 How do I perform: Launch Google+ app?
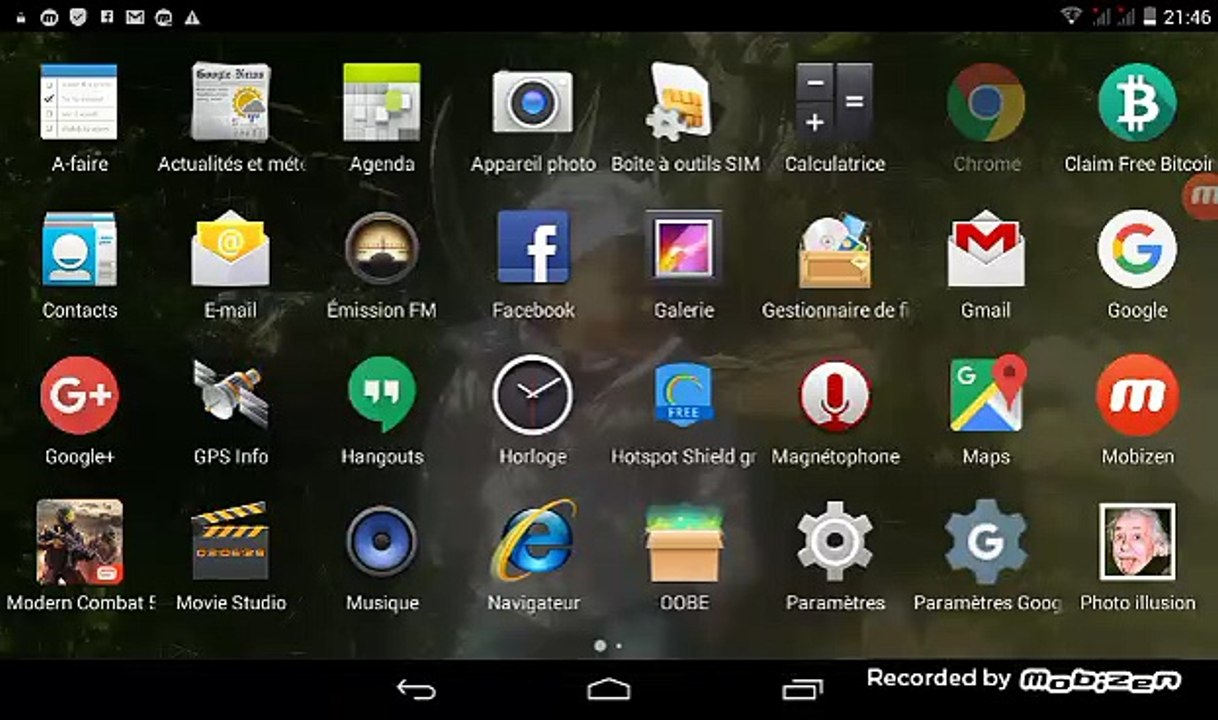coord(79,395)
